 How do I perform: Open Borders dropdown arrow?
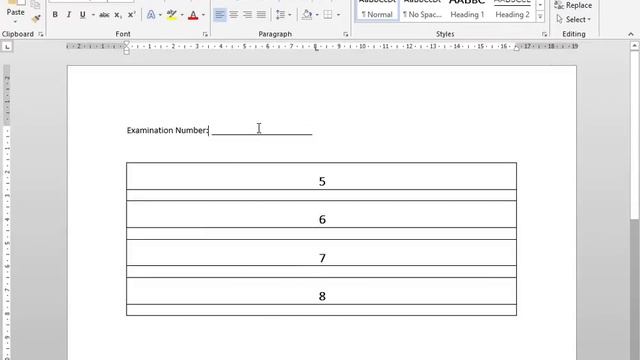(338, 15)
